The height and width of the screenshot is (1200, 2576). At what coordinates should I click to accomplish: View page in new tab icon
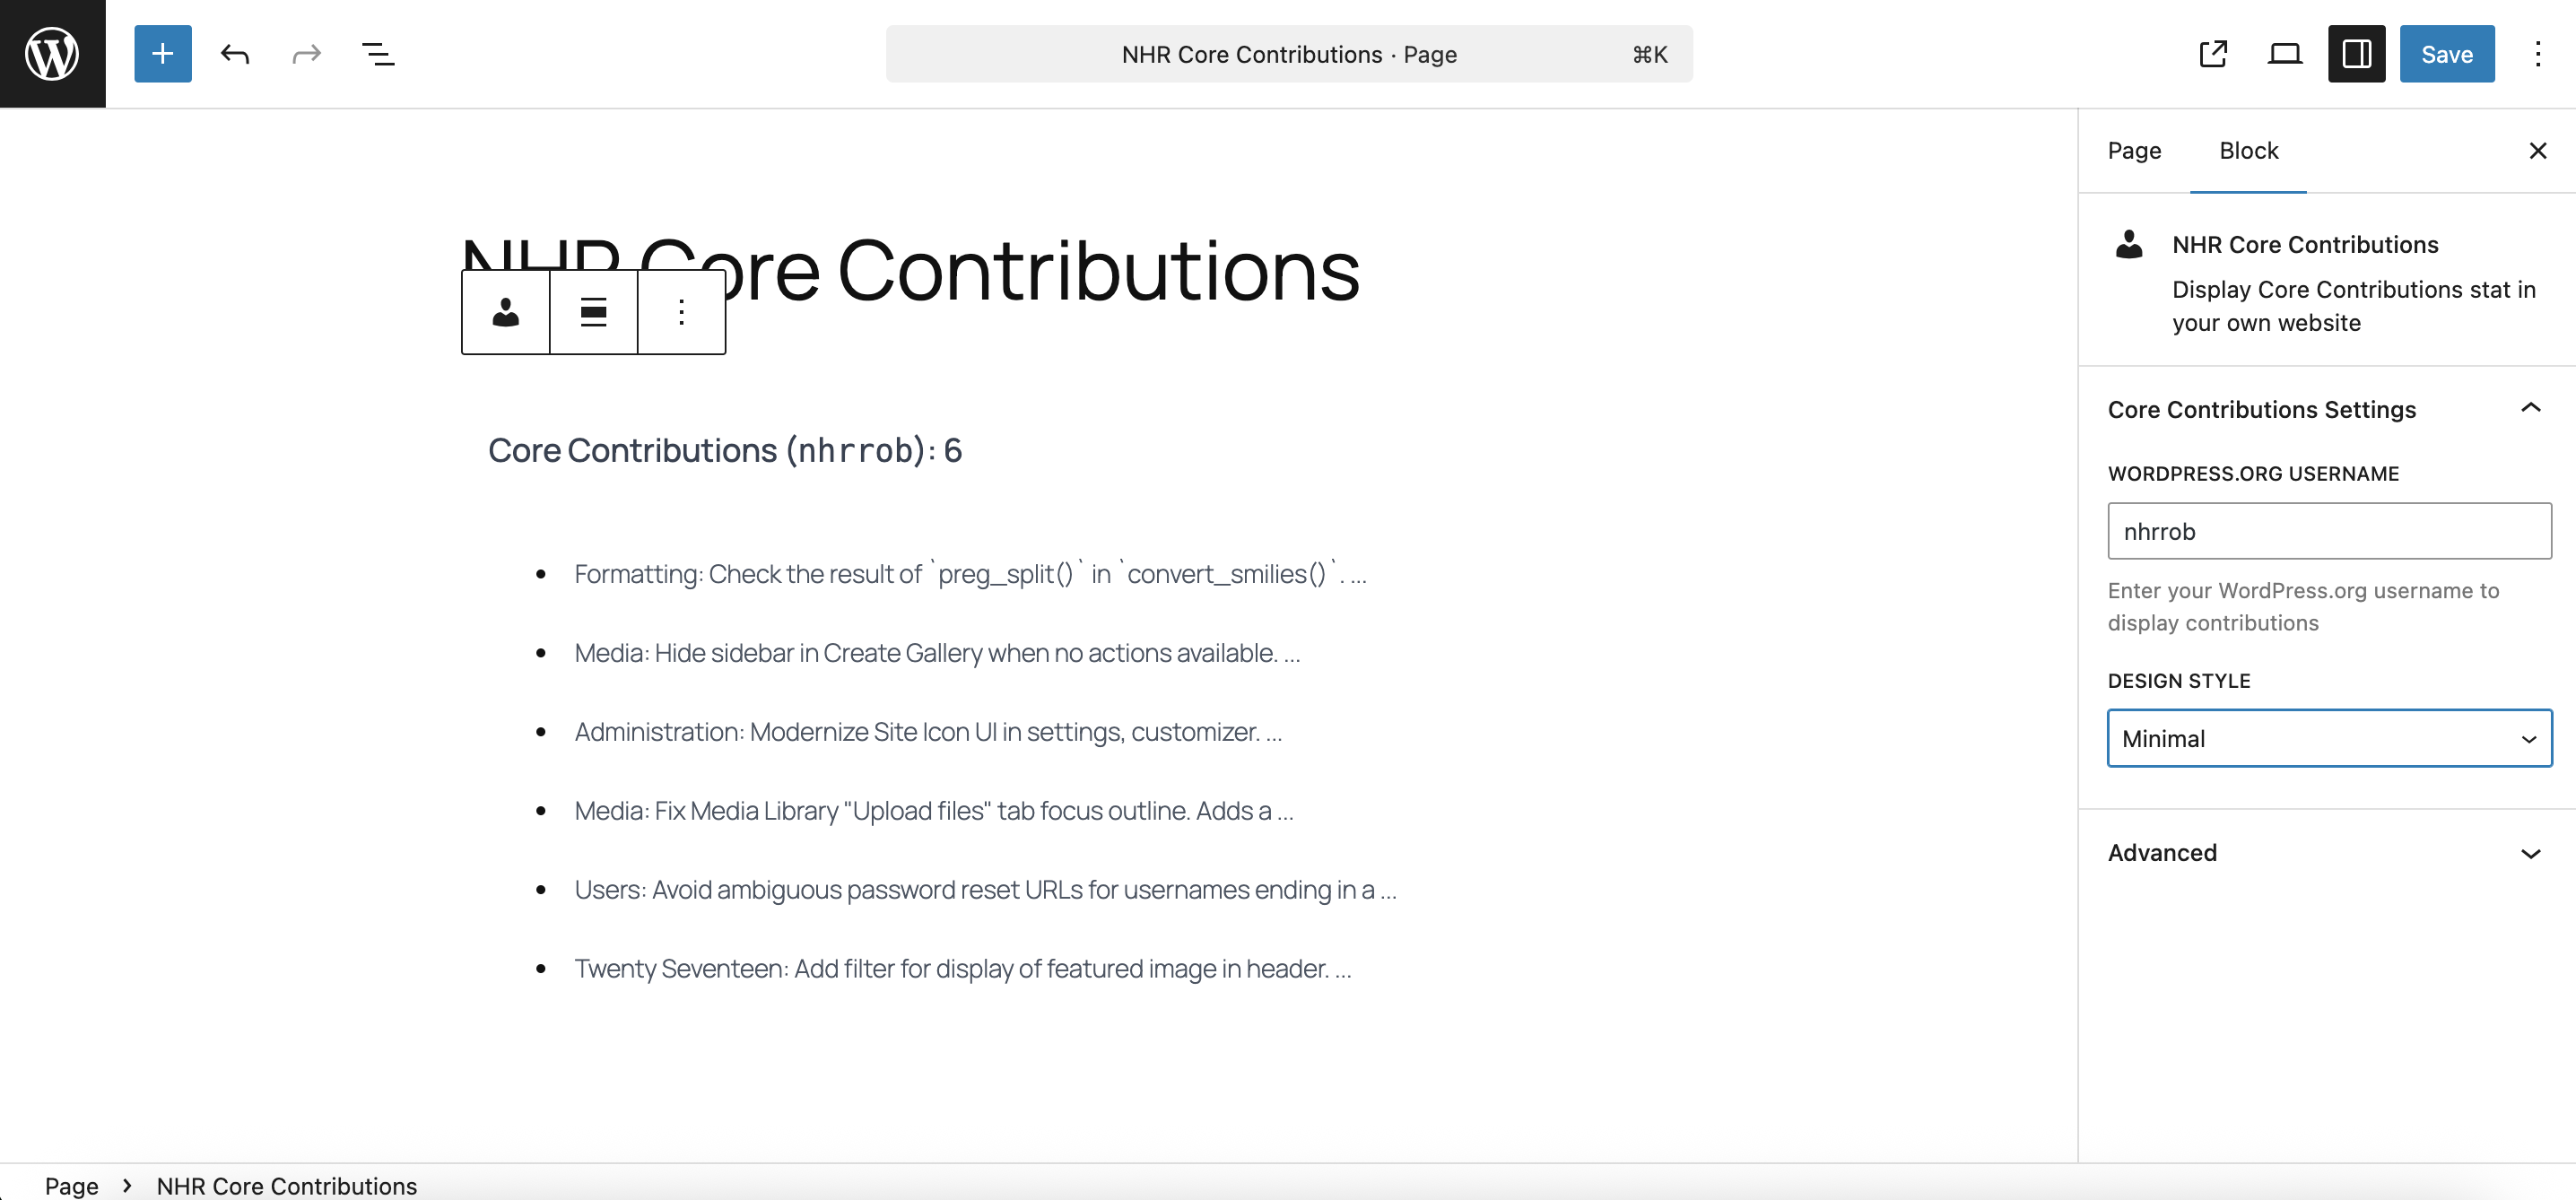(2213, 54)
